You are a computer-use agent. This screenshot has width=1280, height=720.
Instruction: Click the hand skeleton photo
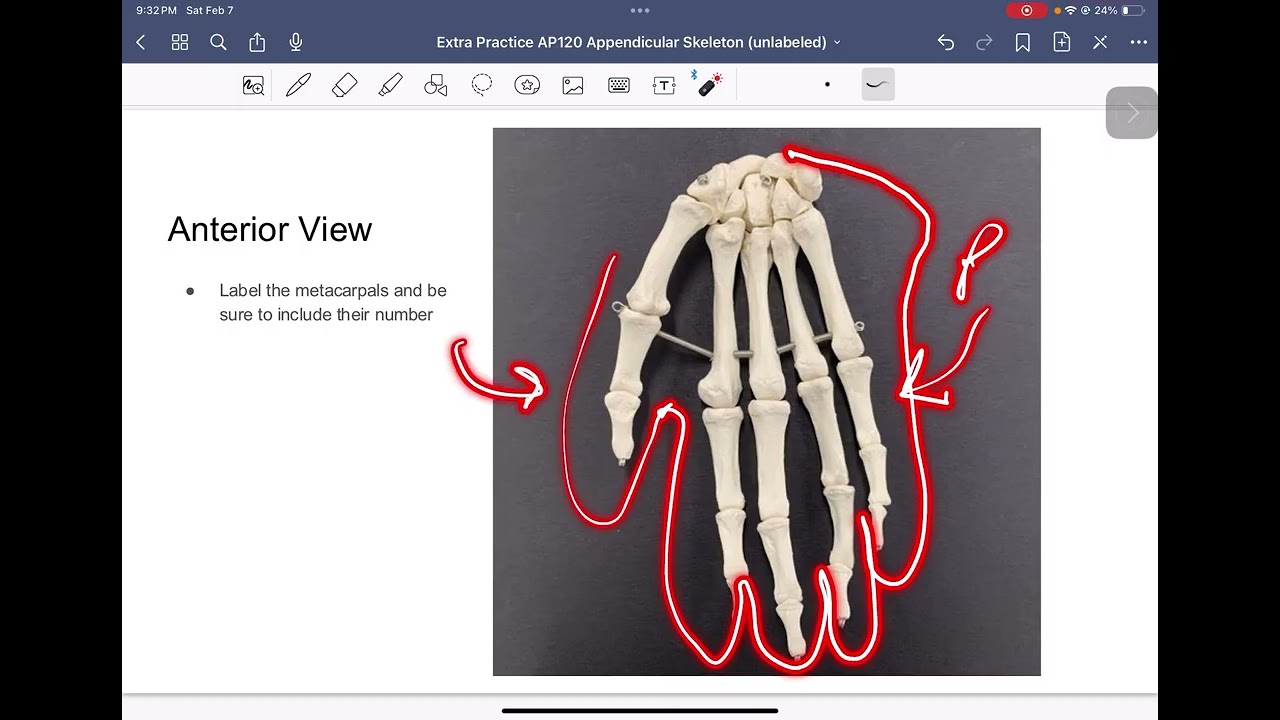coord(767,402)
